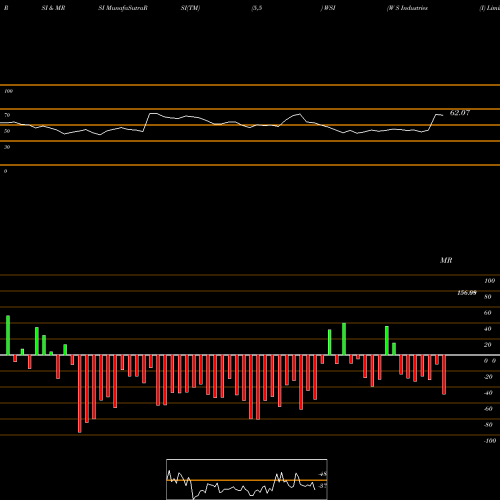Click the RSI value 62.07 label
Viewport: 500px width, 500px height.
pos(460,113)
